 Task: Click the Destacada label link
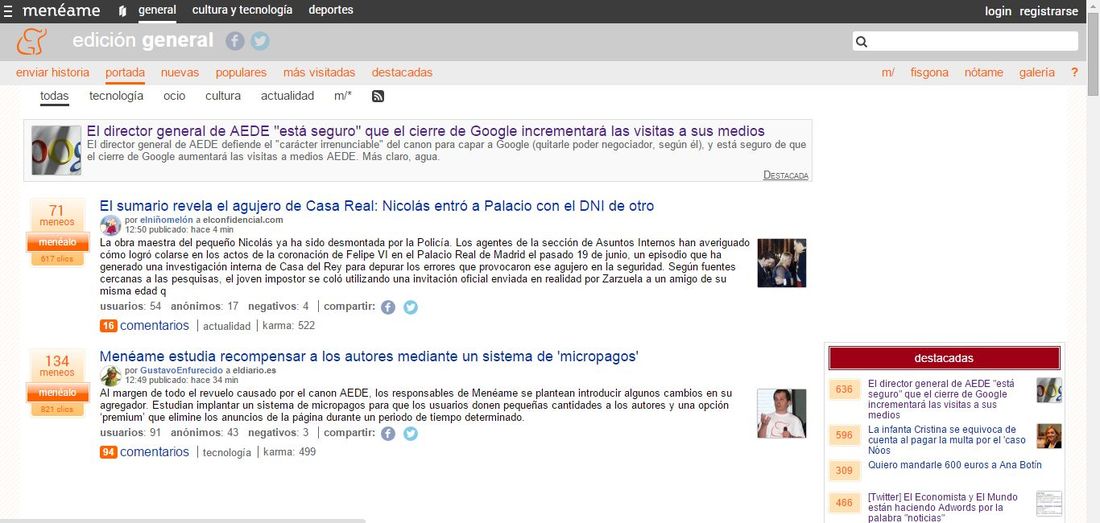click(786, 175)
